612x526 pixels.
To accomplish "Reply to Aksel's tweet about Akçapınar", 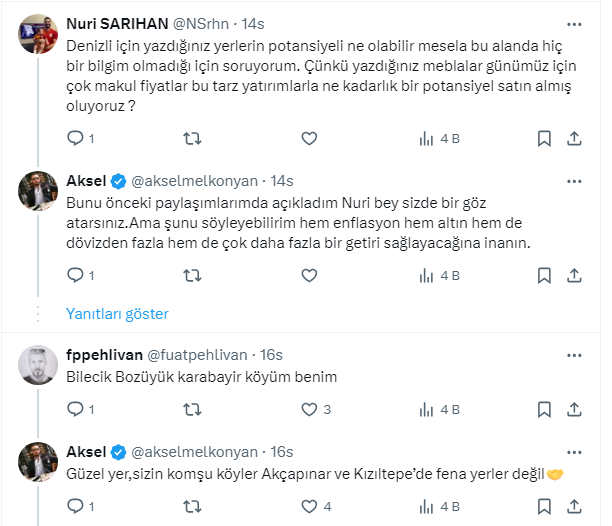I will click(x=75, y=506).
